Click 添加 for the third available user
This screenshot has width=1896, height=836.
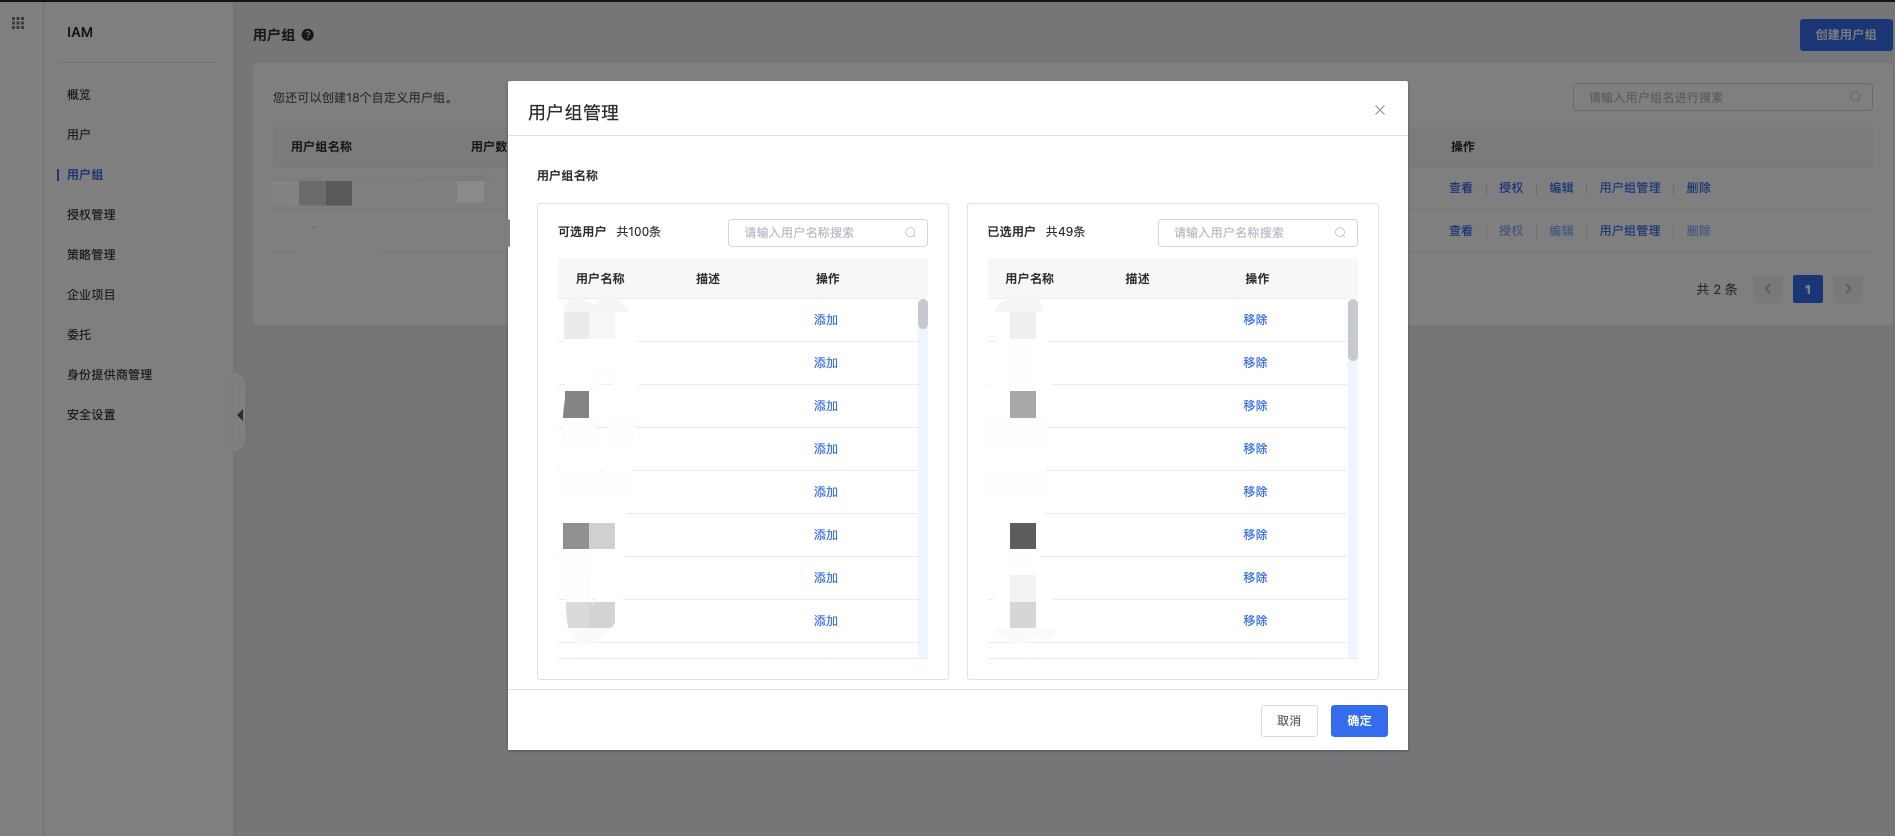coord(826,406)
